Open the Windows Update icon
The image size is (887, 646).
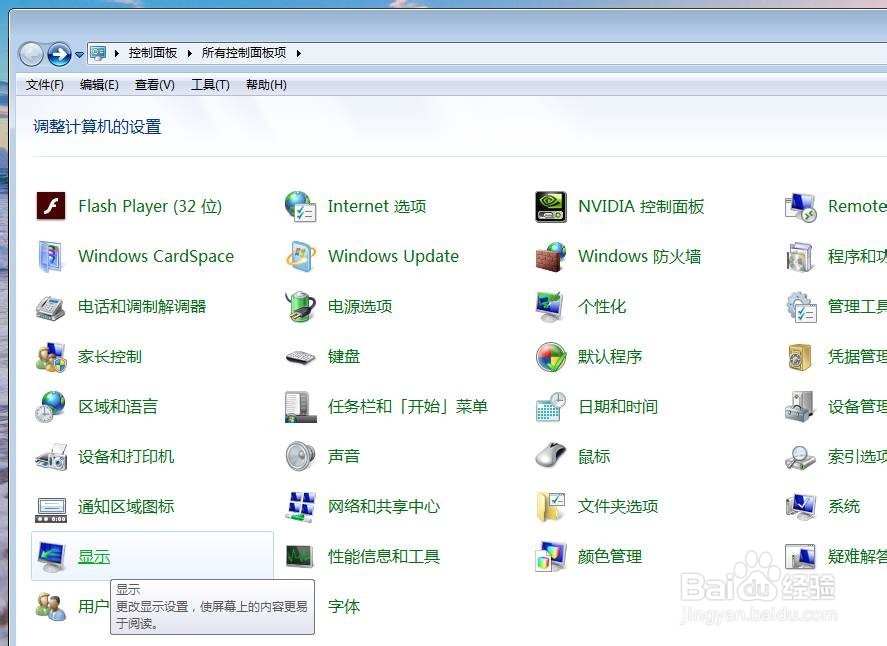[300, 256]
